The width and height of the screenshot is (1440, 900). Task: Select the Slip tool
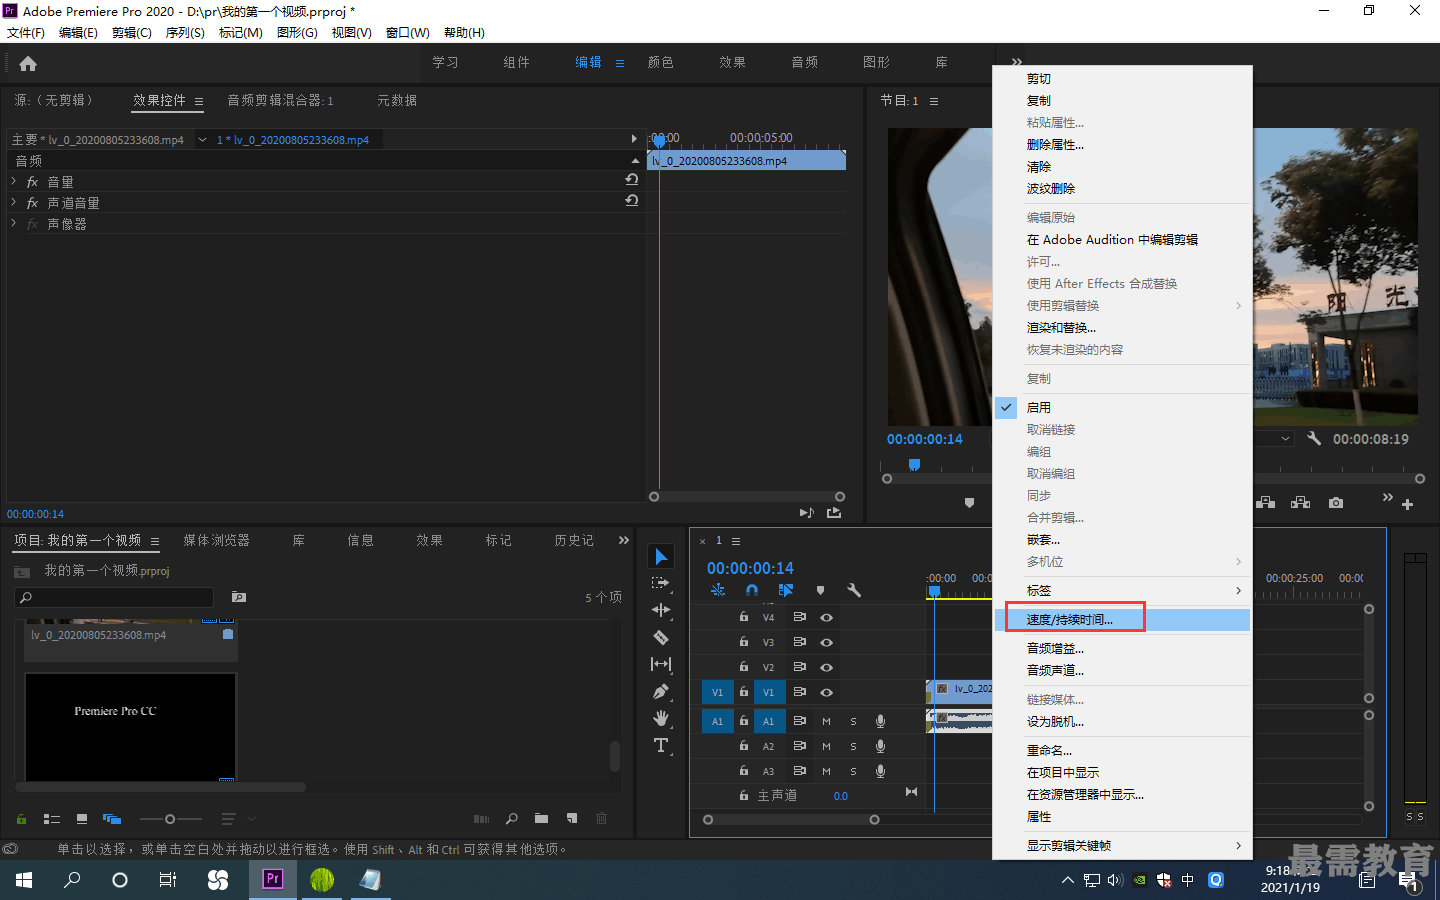coord(661,664)
